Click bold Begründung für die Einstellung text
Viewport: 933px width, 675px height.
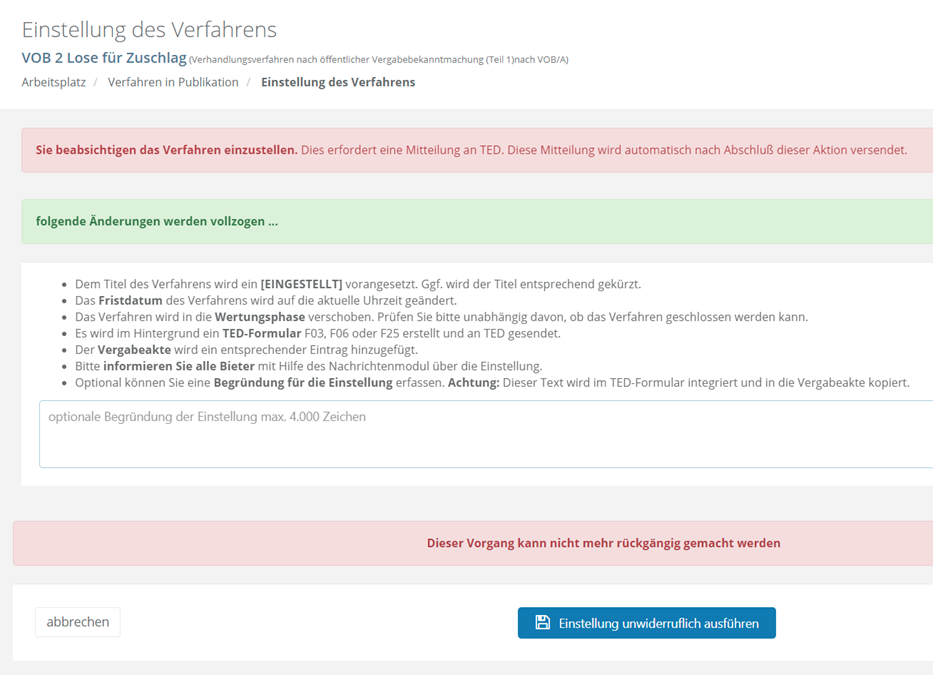(303, 383)
